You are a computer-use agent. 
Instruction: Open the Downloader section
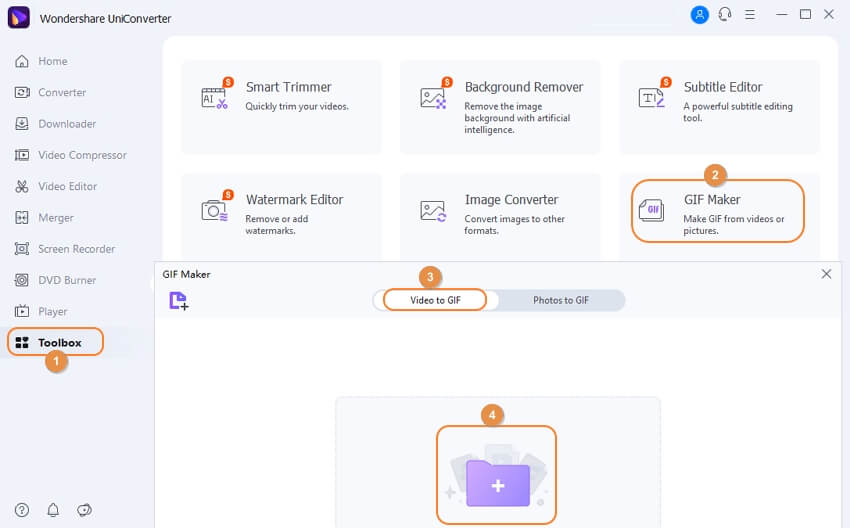coord(67,124)
